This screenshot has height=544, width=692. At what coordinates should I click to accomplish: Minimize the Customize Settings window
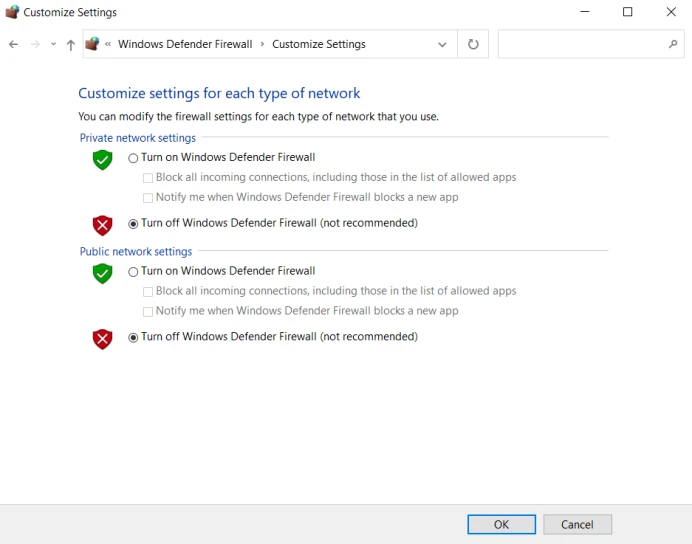(x=585, y=12)
